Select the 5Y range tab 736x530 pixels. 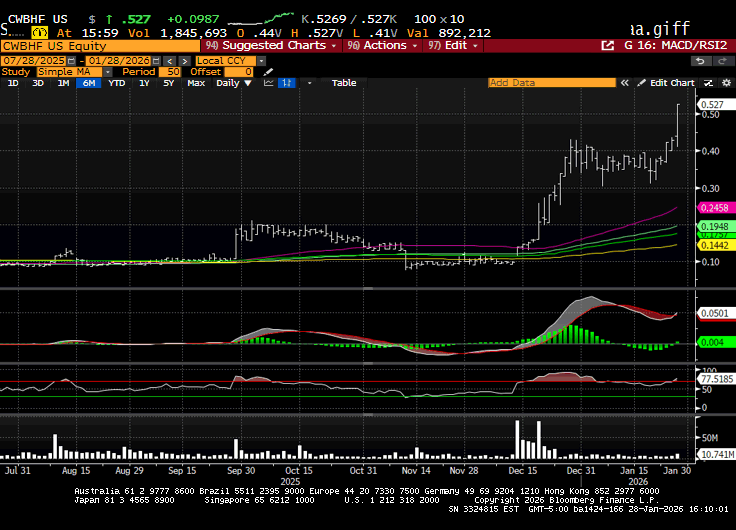coord(169,83)
